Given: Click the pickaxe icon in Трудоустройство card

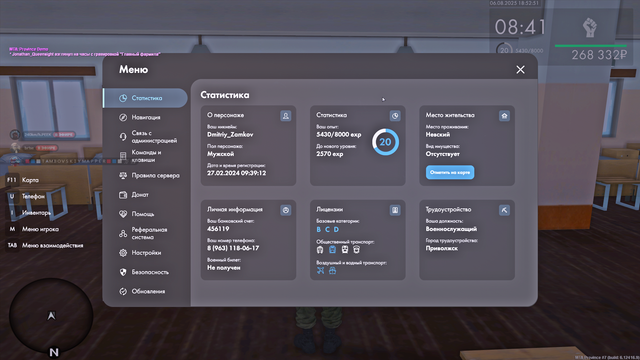Looking at the screenshot, I should coord(504,210).
